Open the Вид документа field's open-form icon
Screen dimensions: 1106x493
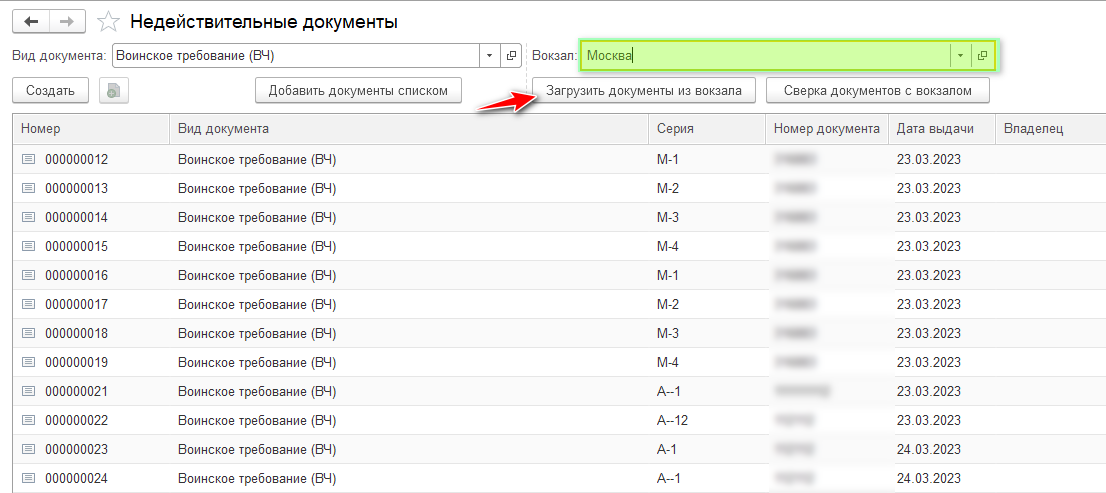pos(511,56)
